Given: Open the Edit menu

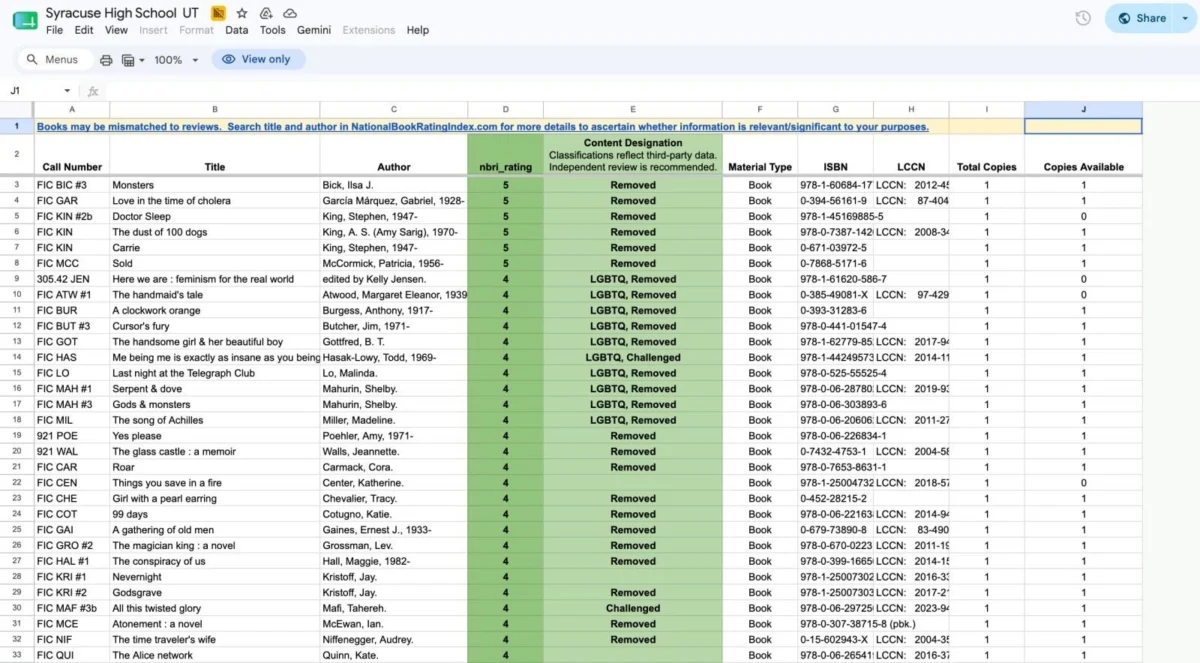Looking at the screenshot, I should (84, 30).
